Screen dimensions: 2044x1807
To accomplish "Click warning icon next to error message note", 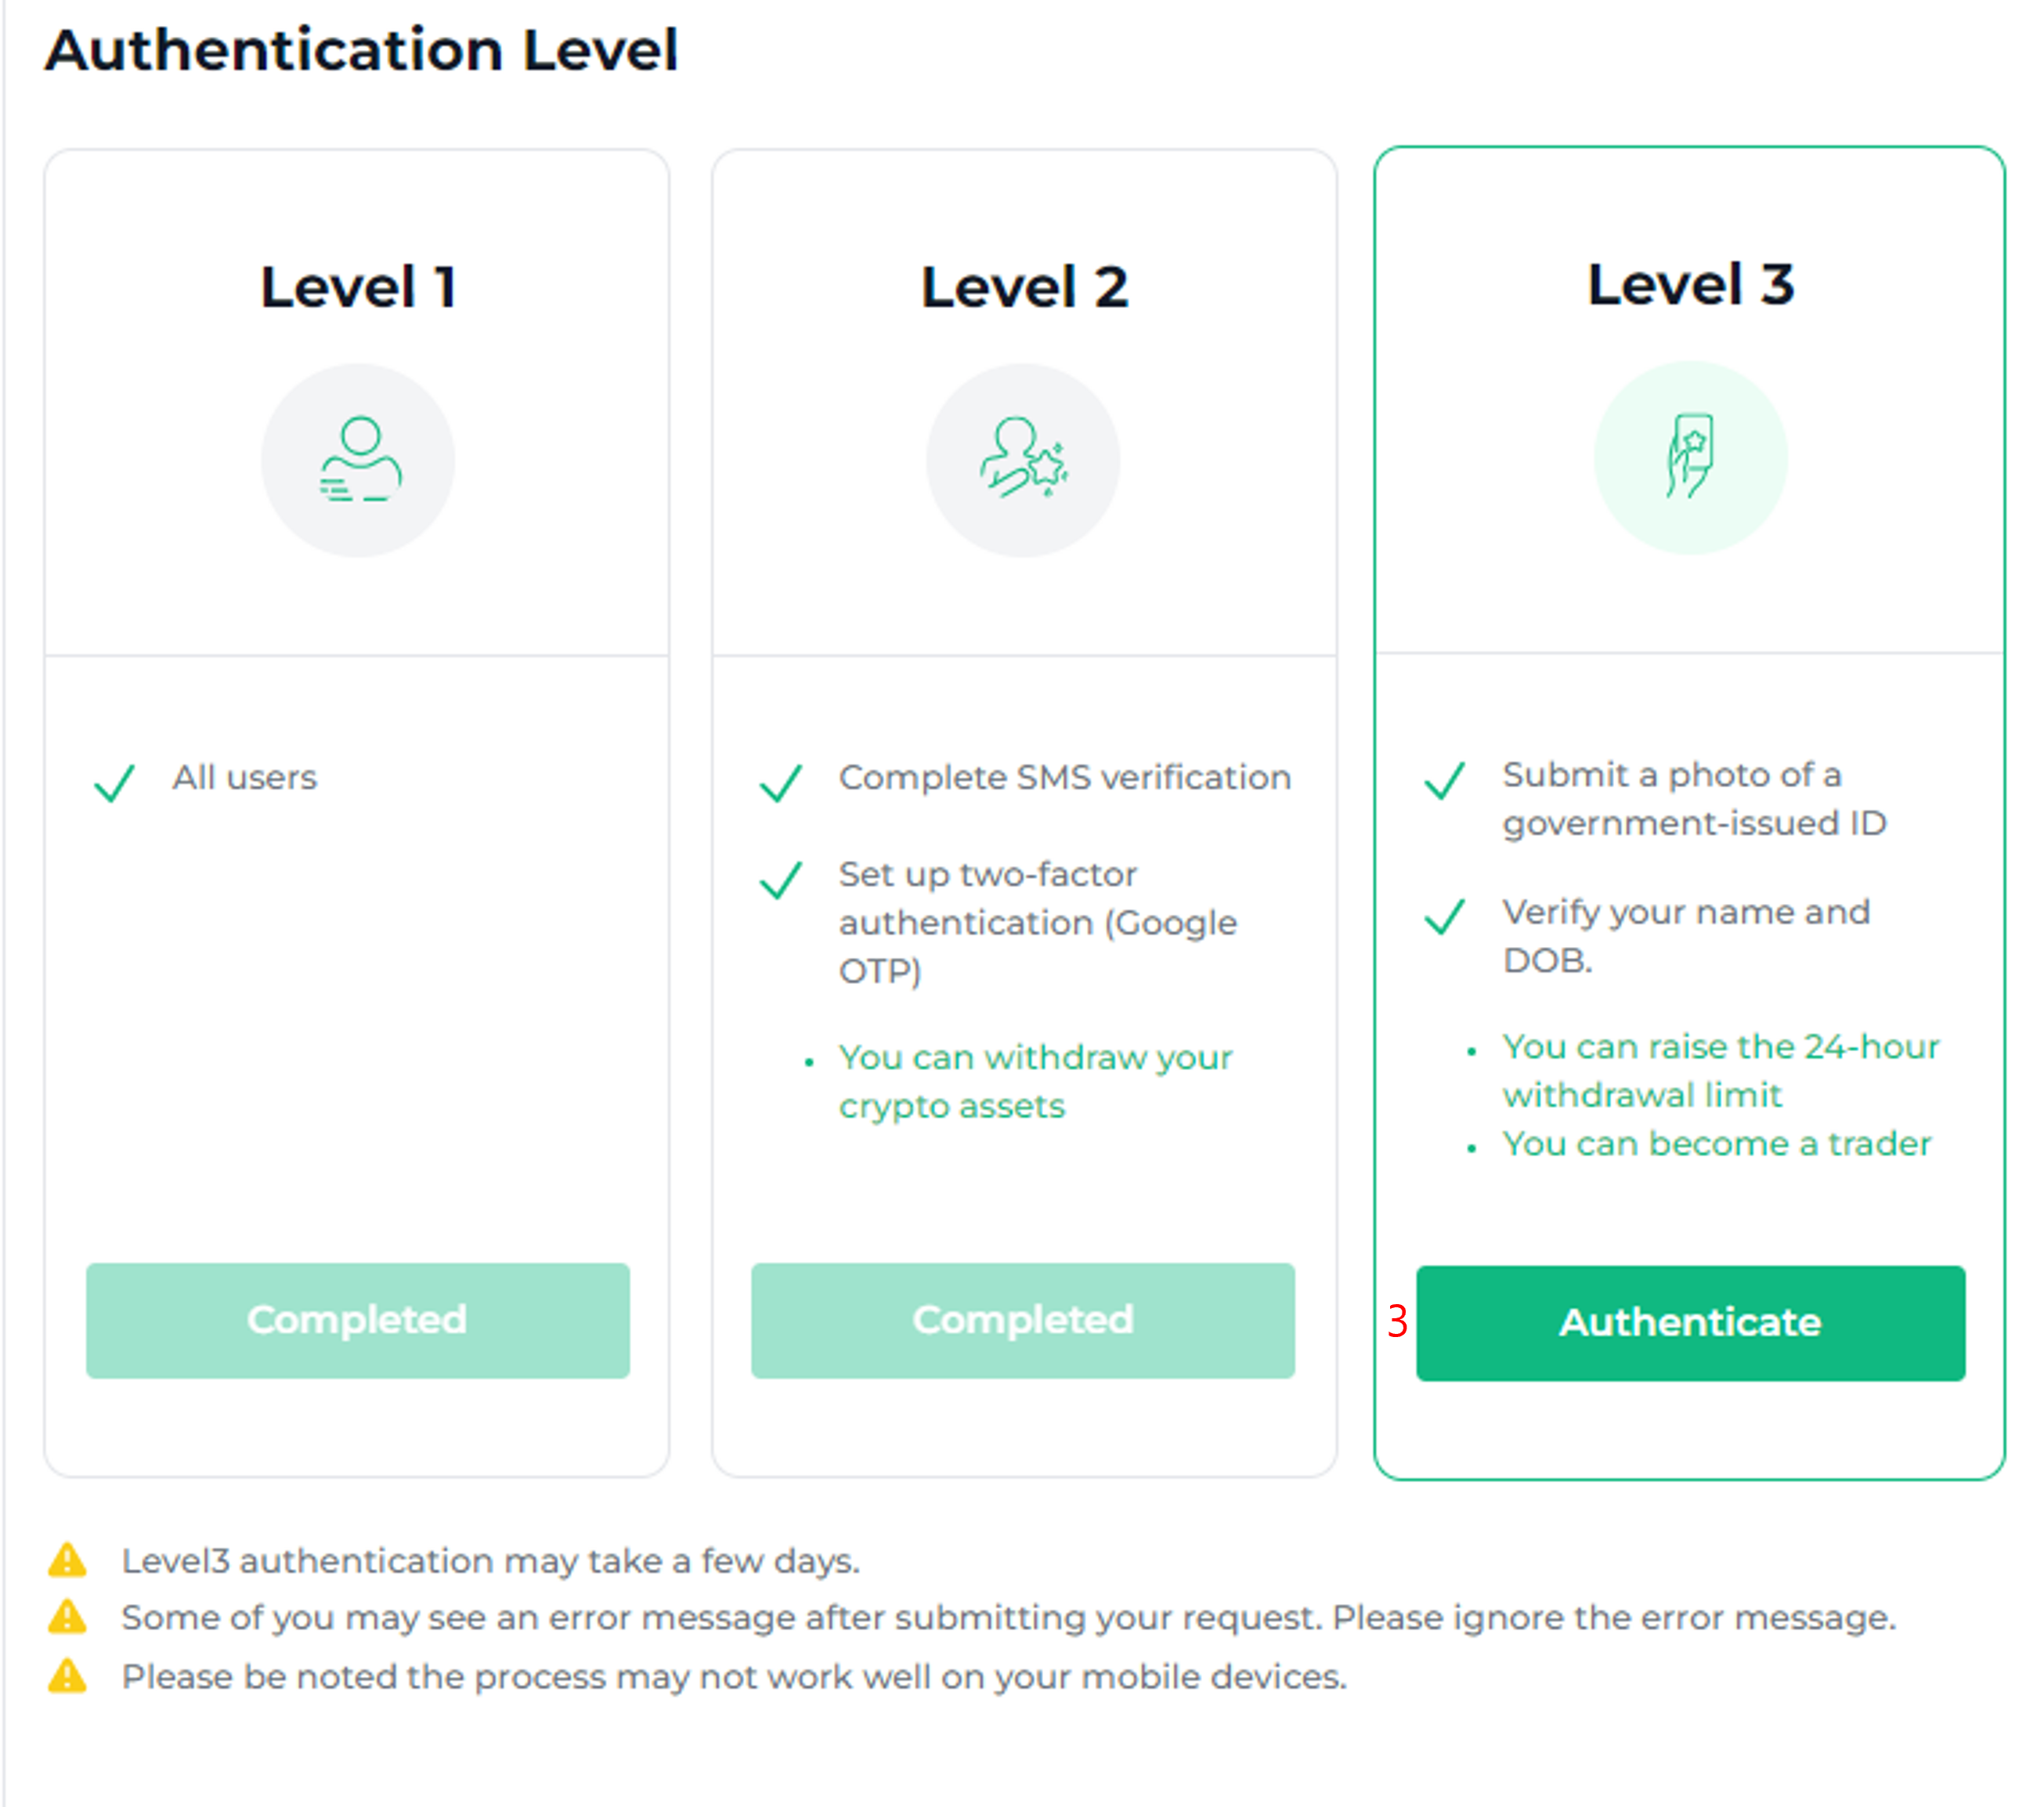I will 67,1616.
